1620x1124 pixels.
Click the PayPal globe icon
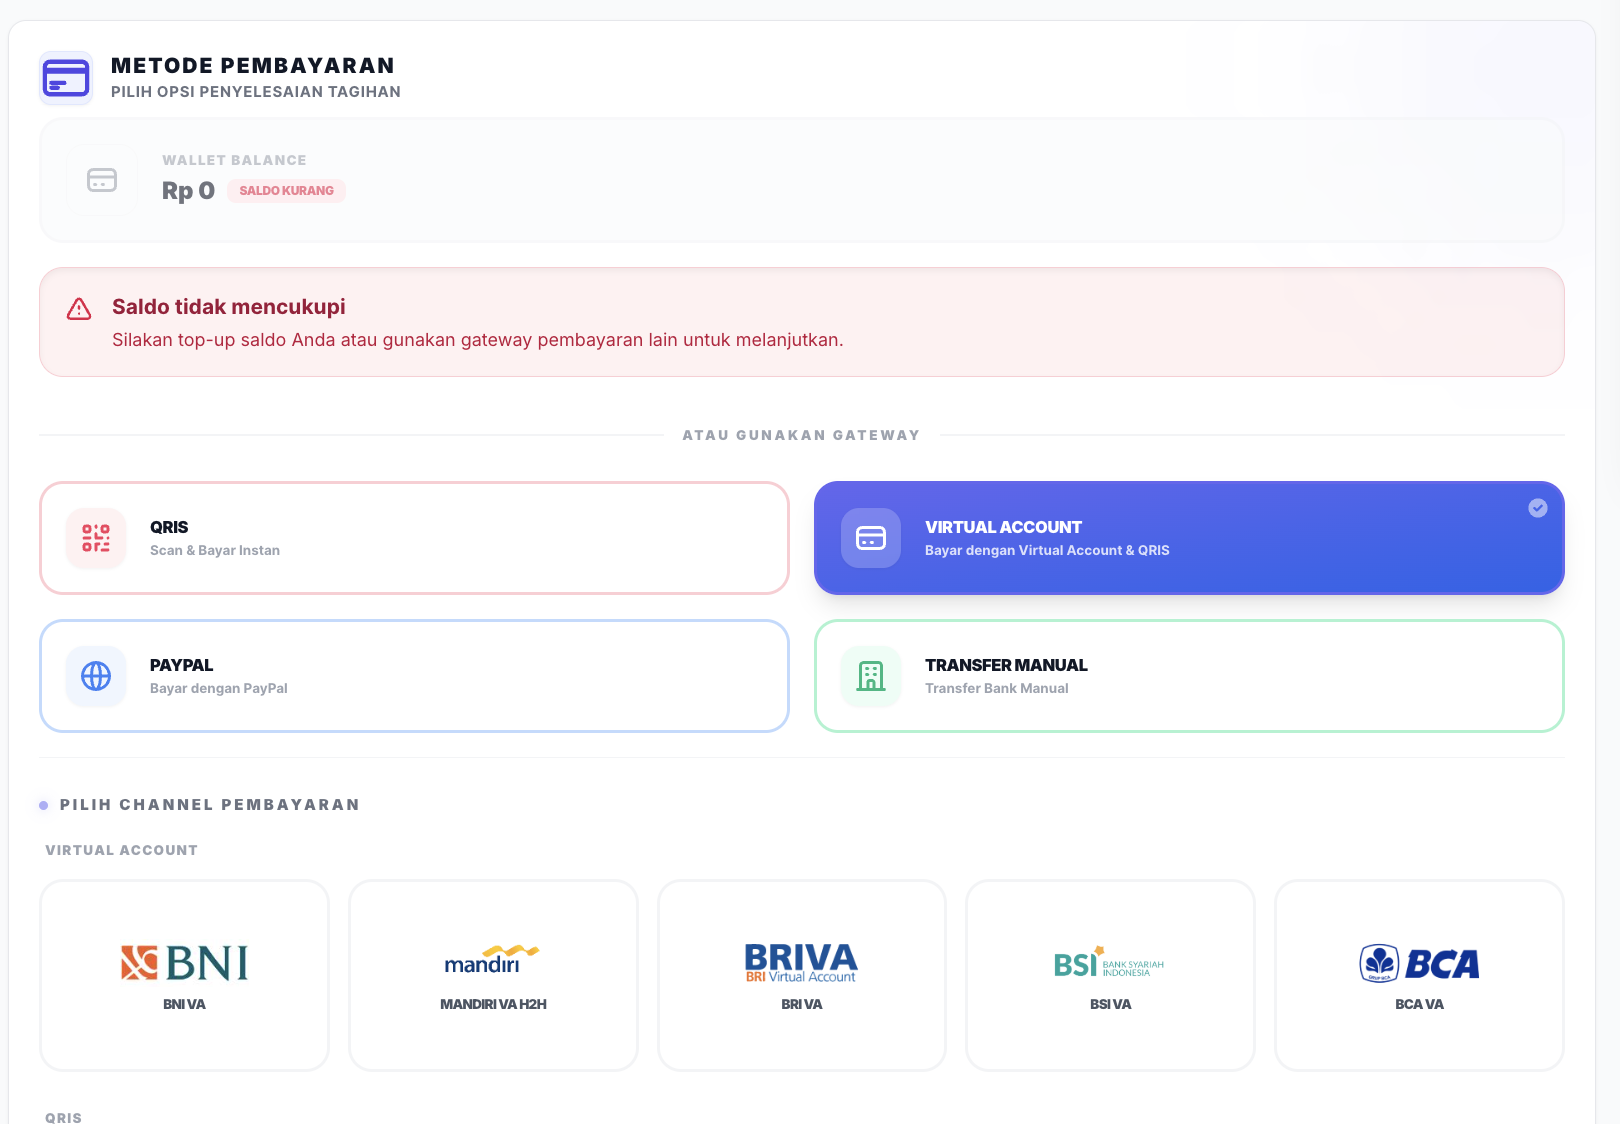pos(96,676)
